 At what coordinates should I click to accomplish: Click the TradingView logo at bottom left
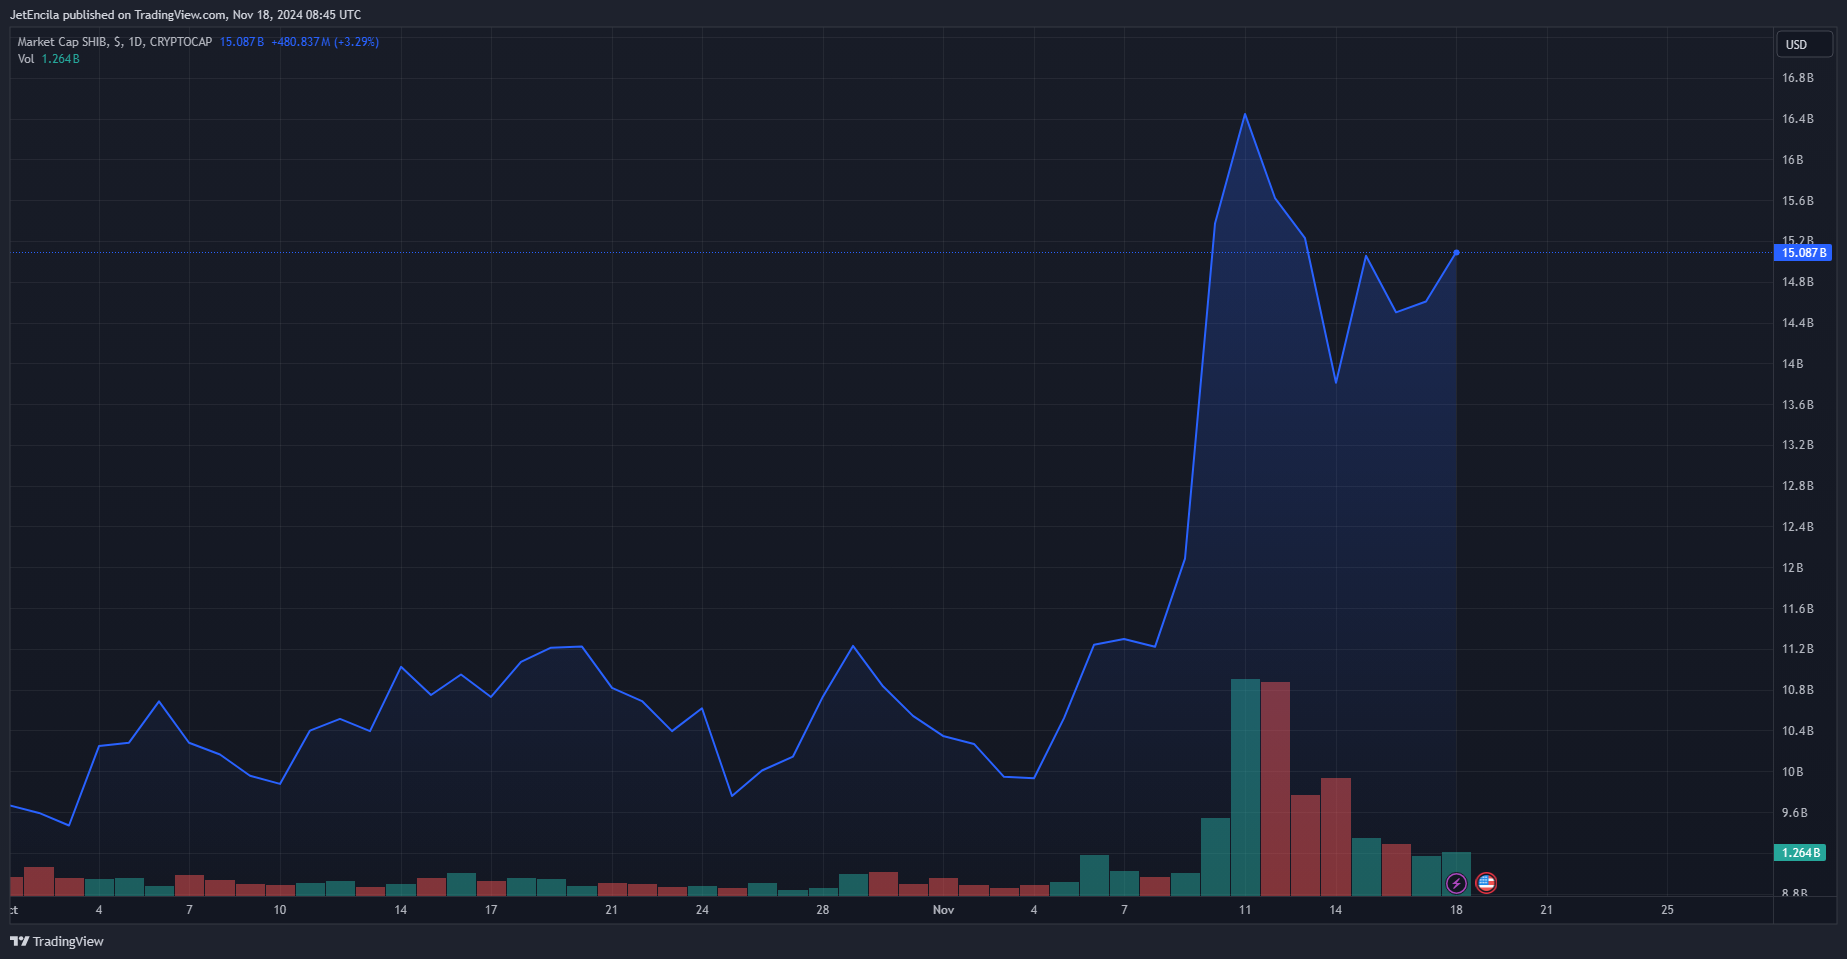(x=57, y=941)
